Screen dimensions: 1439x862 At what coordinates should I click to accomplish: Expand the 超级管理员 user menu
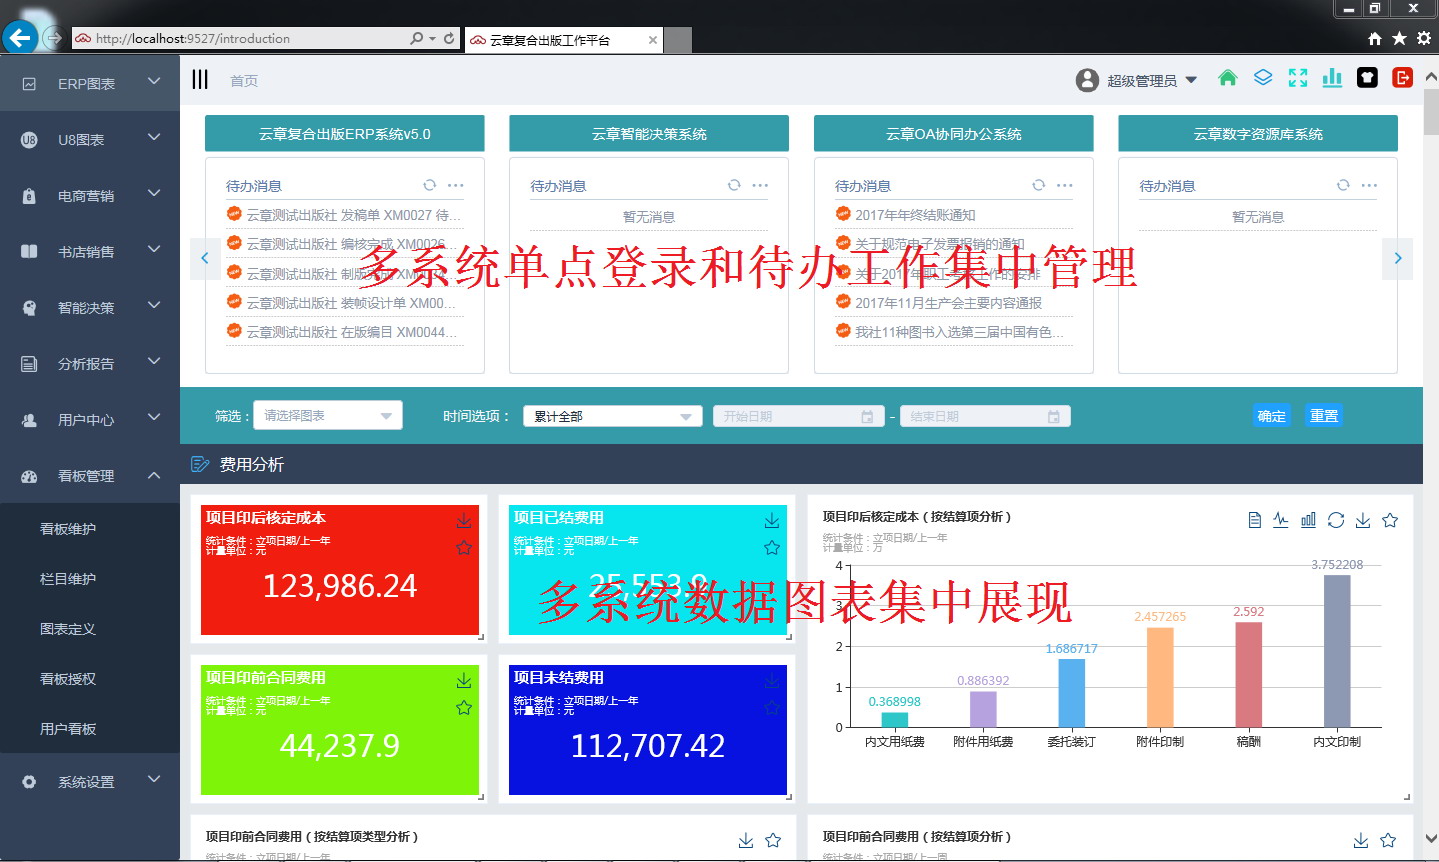point(1137,81)
